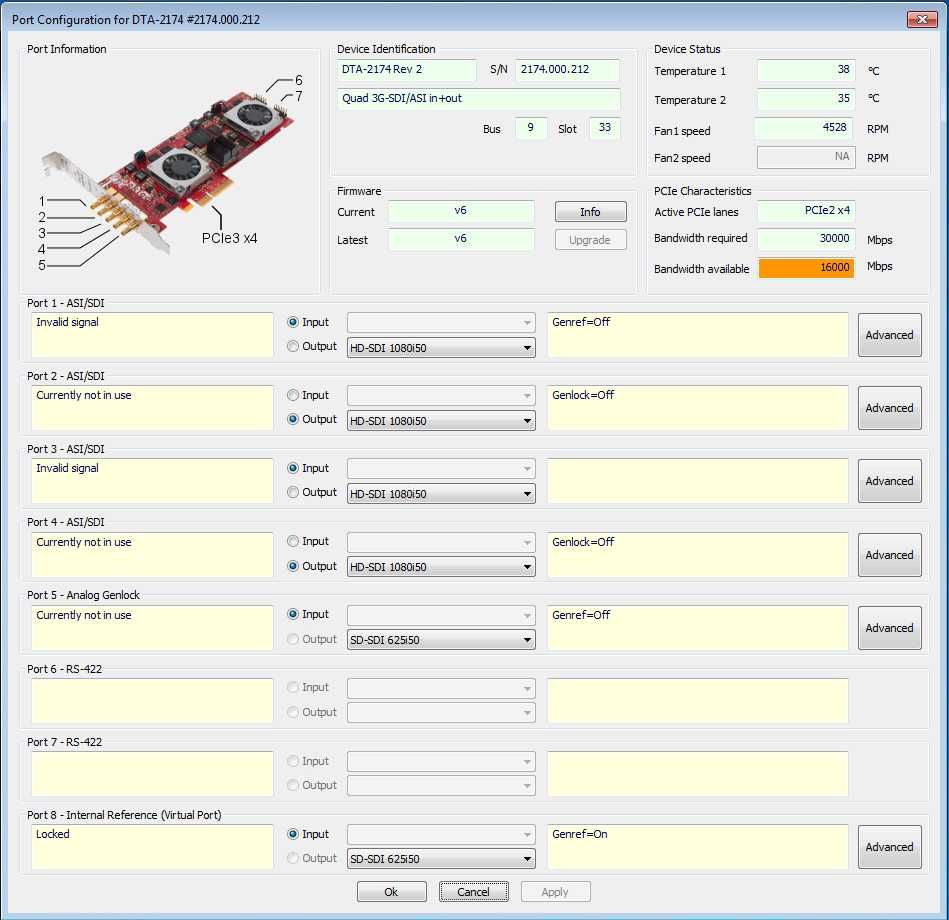Click the orange Bandwidth available field

806,268
